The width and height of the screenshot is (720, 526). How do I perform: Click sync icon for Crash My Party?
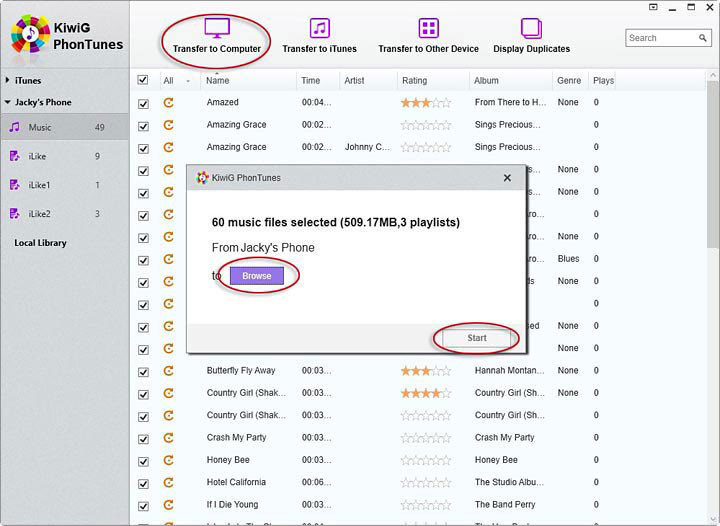tap(169, 437)
